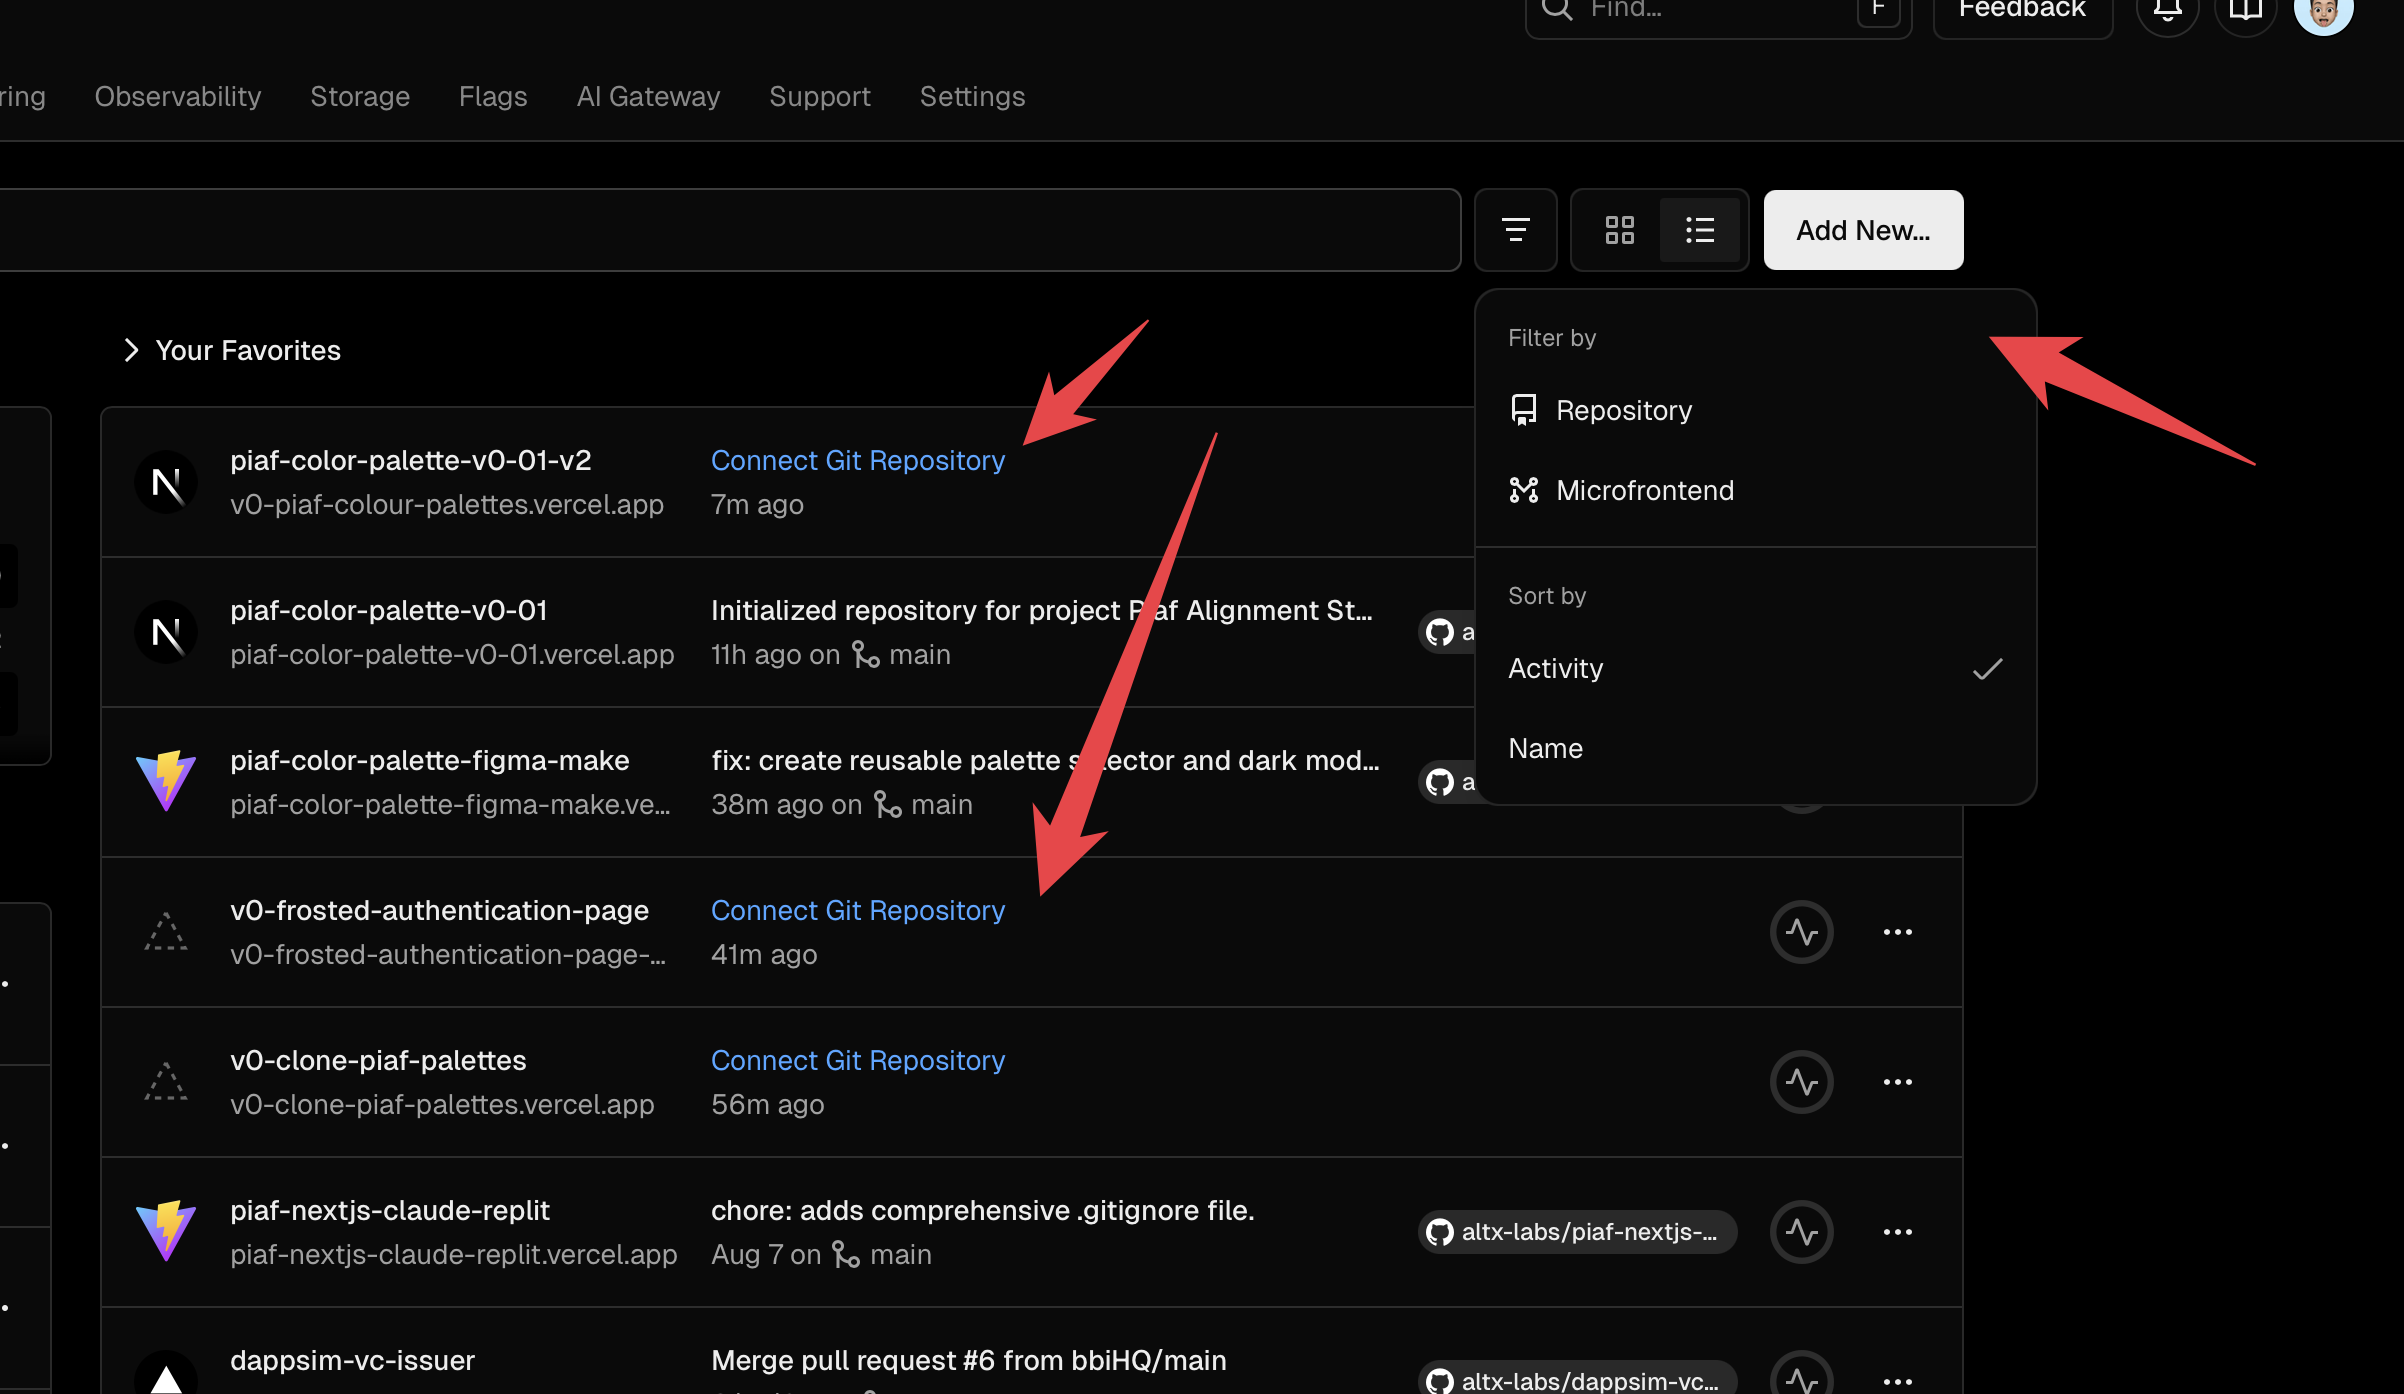Open more options for piaf-nextjs-claude-replit
The width and height of the screenshot is (2404, 1394).
coord(1897,1232)
